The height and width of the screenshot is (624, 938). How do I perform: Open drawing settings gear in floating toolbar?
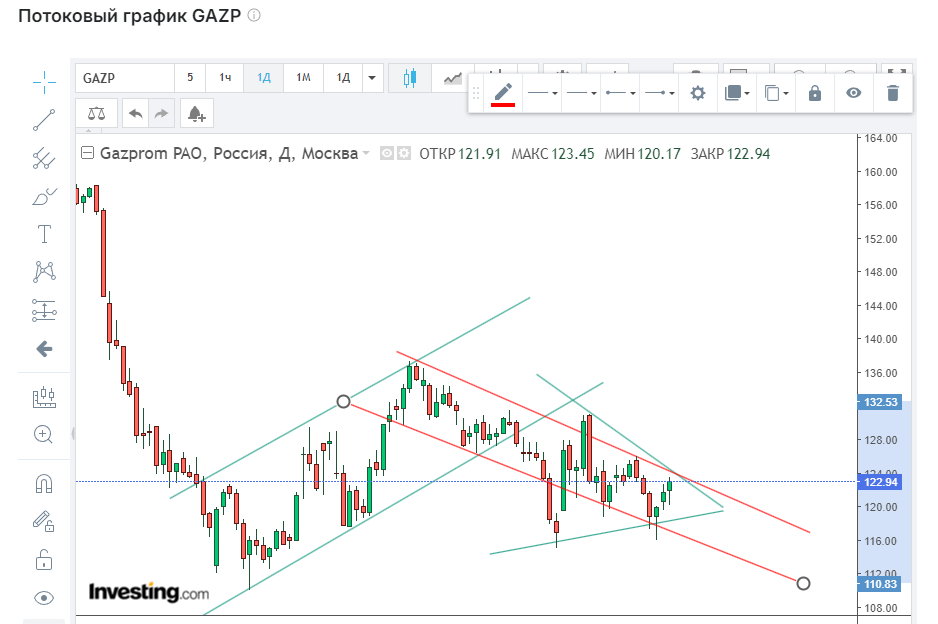coord(698,93)
